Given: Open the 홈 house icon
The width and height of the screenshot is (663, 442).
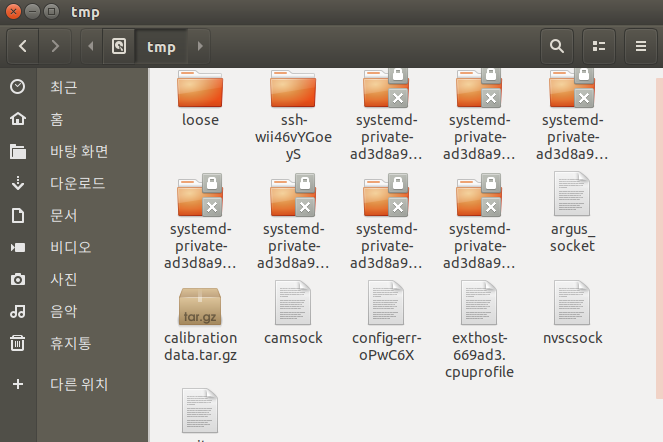Looking at the screenshot, I should [18, 119].
